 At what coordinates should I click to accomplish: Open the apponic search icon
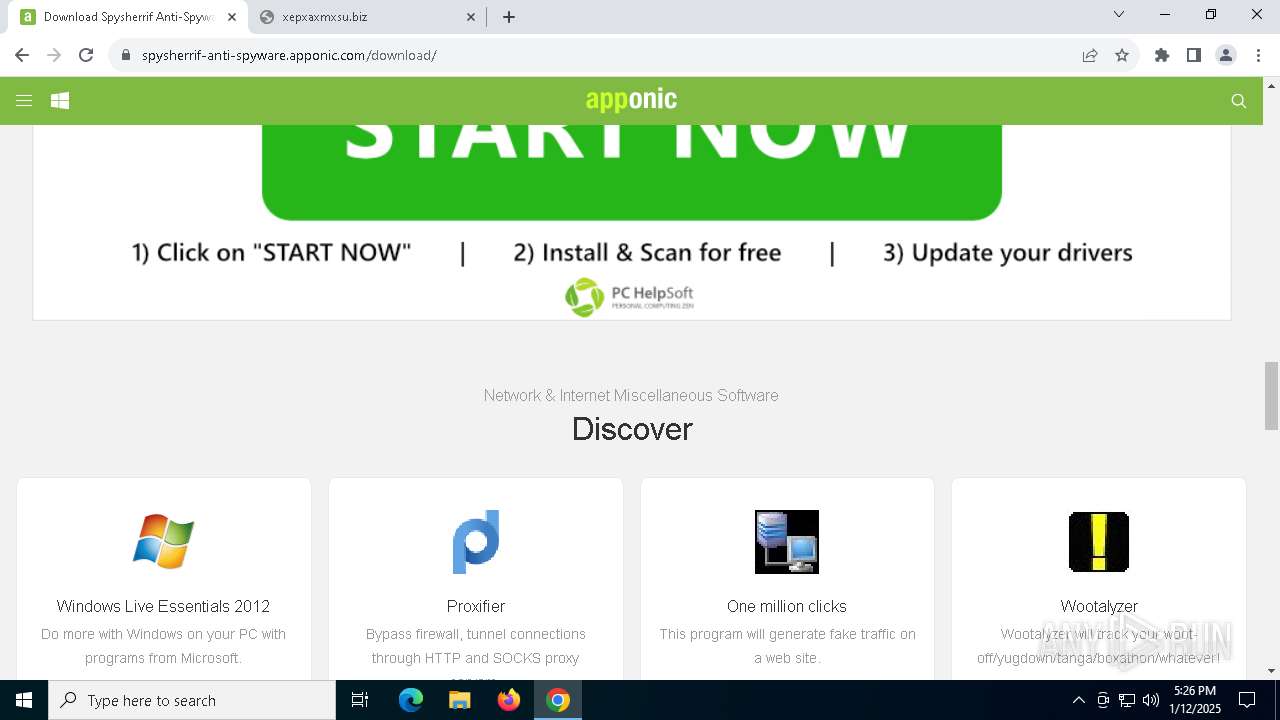point(1238,101)
